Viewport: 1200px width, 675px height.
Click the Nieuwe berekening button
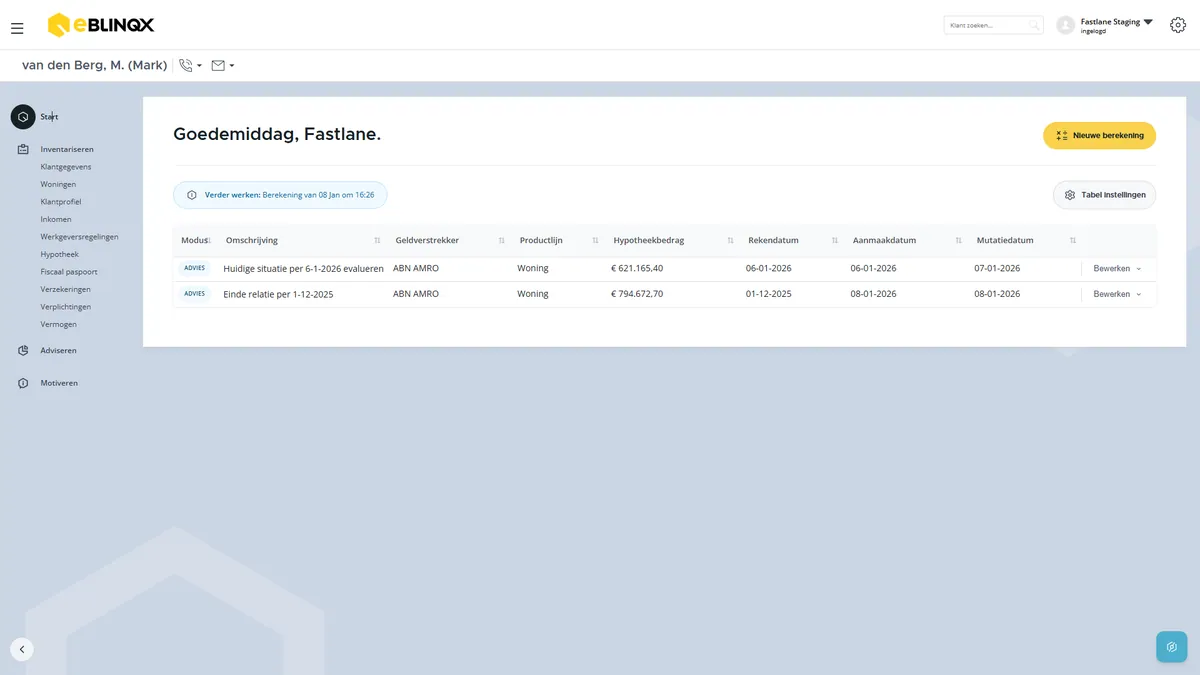[x=1099, y=136]
